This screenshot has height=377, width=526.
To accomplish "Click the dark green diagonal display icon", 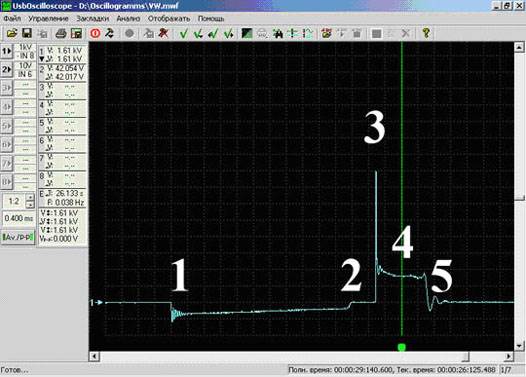I will pyautogui.click(x=247, y=33).
